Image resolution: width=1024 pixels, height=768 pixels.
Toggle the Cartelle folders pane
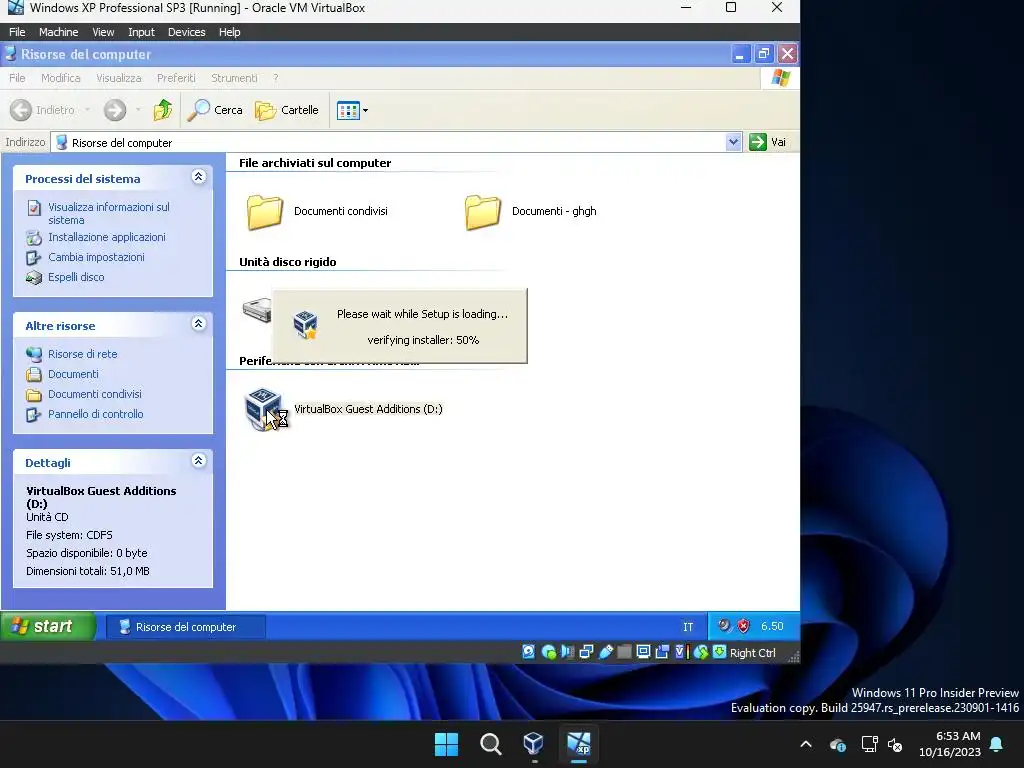pyautogui.click(x=287, y=110)
